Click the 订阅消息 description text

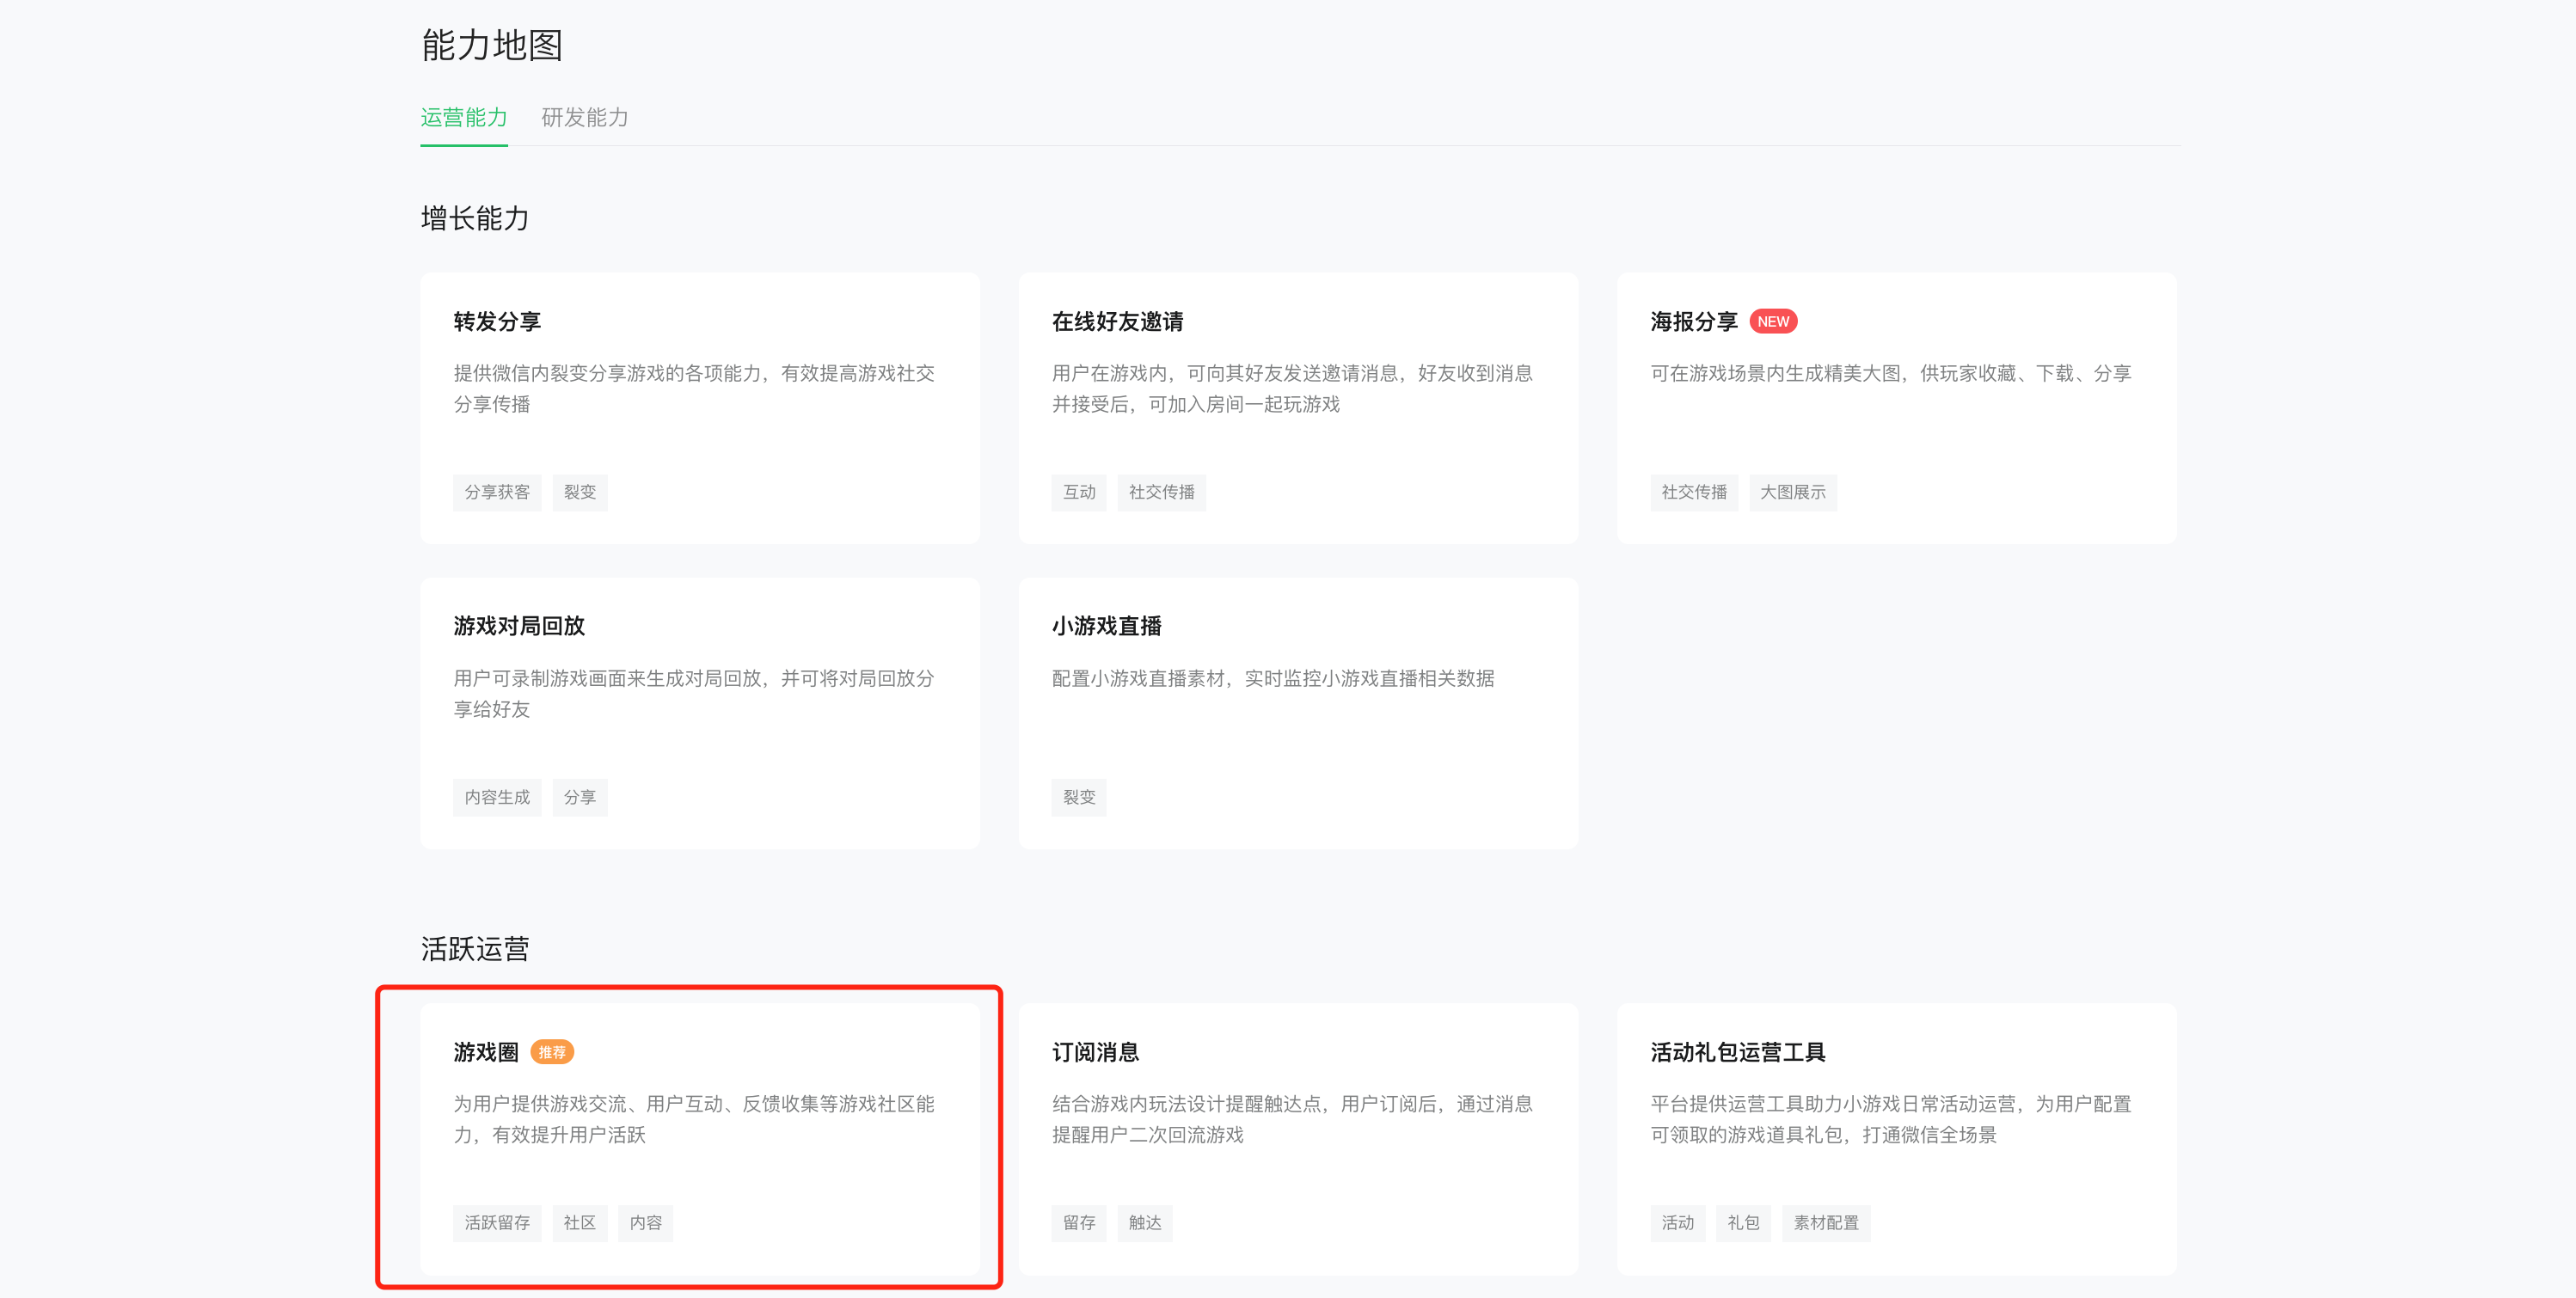pos(1292,1119)
